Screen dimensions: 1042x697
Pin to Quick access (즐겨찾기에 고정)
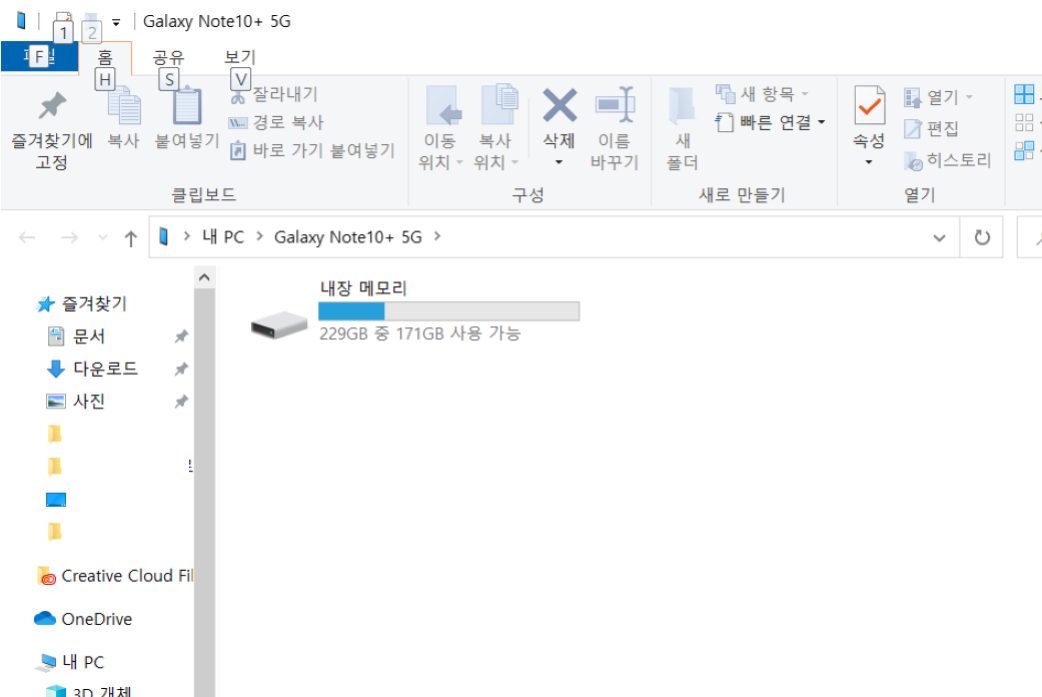click(x=52, y=130)
